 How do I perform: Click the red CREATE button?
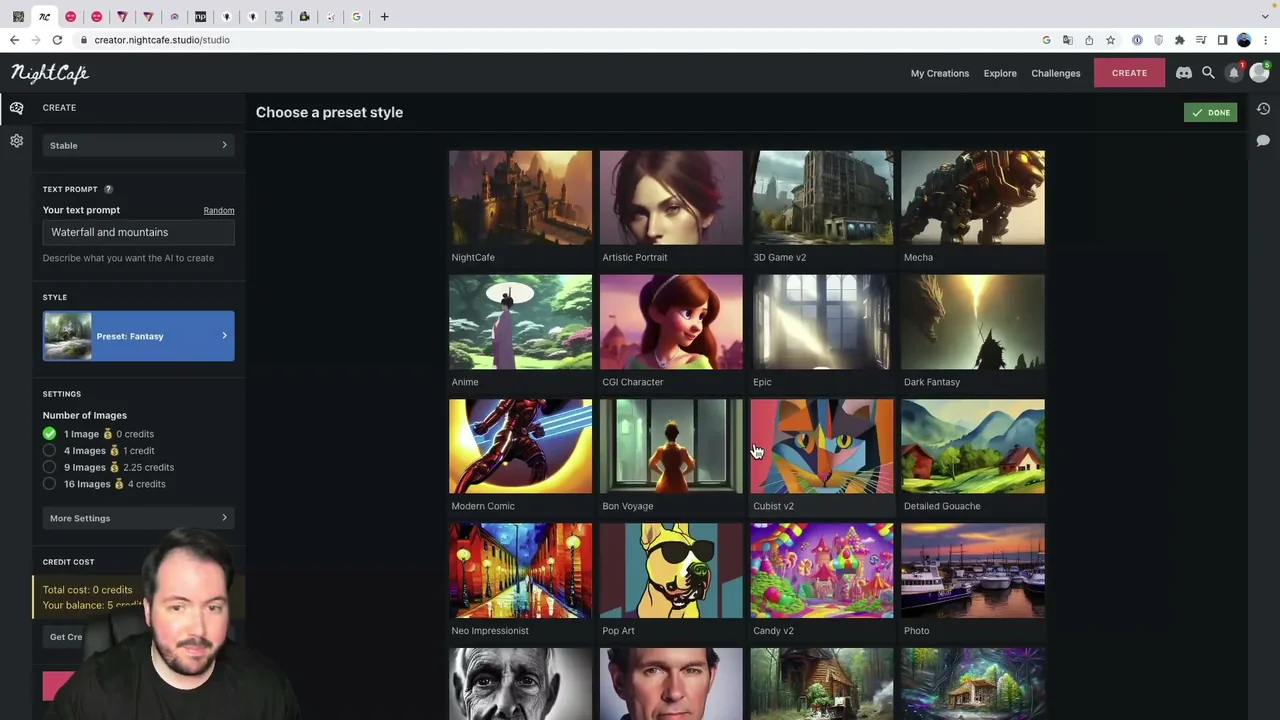1129,73
